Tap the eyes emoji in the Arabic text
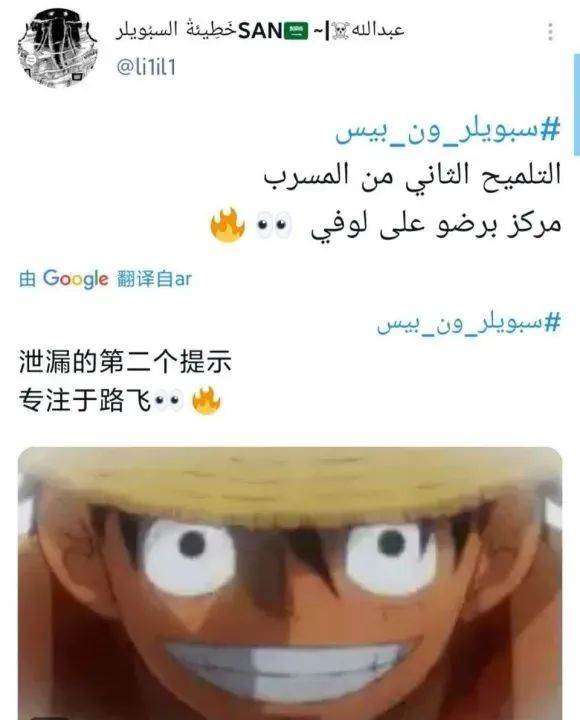 coord(274,225)
